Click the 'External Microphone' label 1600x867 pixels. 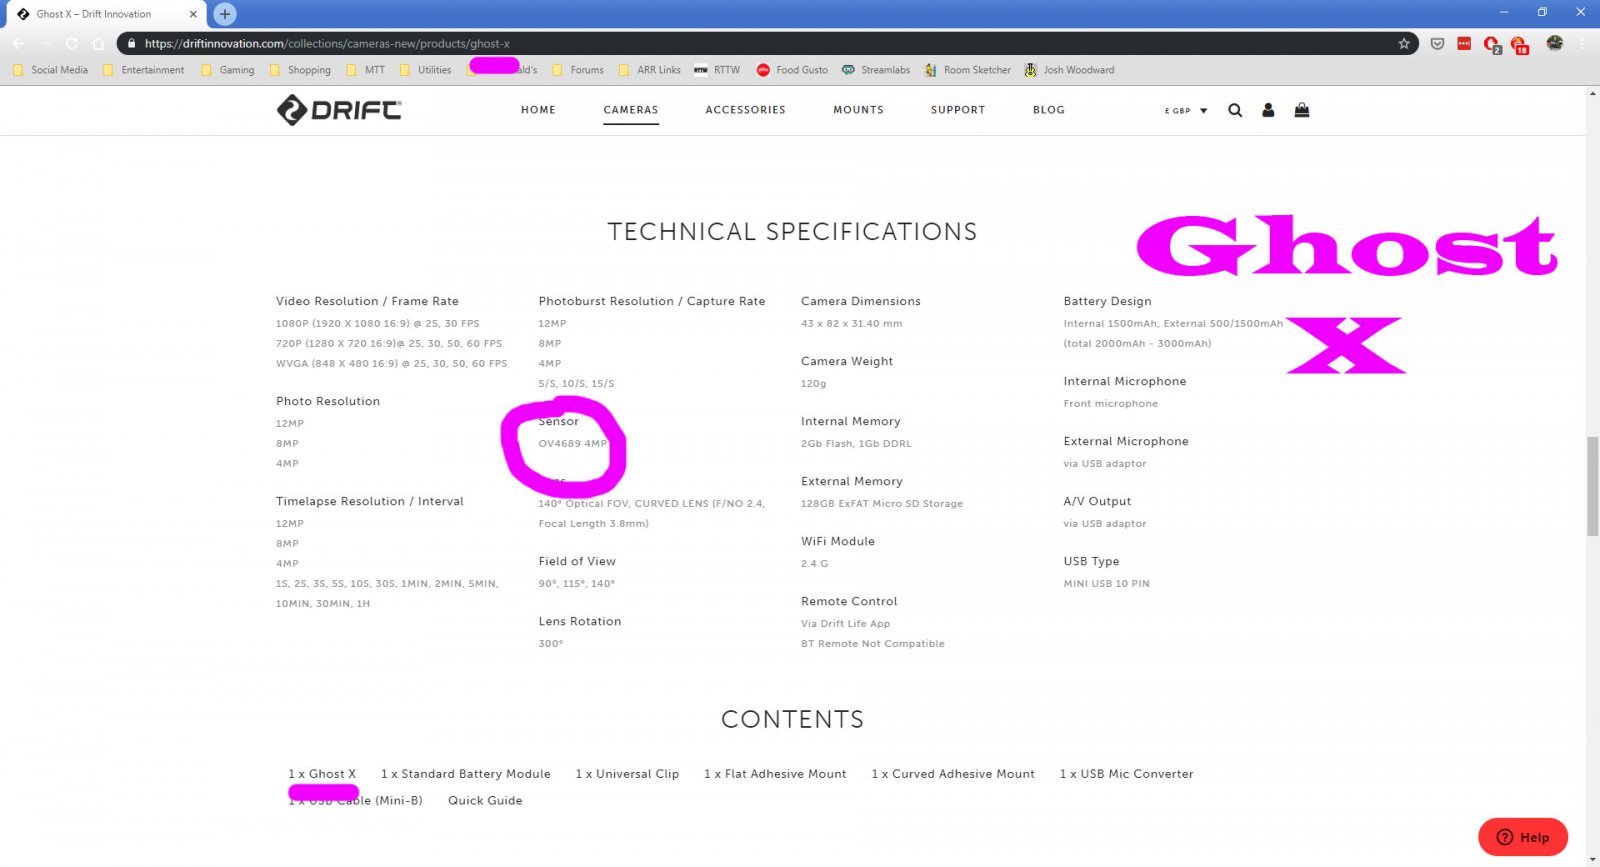pyautogui.click(x=1126, y=441)
